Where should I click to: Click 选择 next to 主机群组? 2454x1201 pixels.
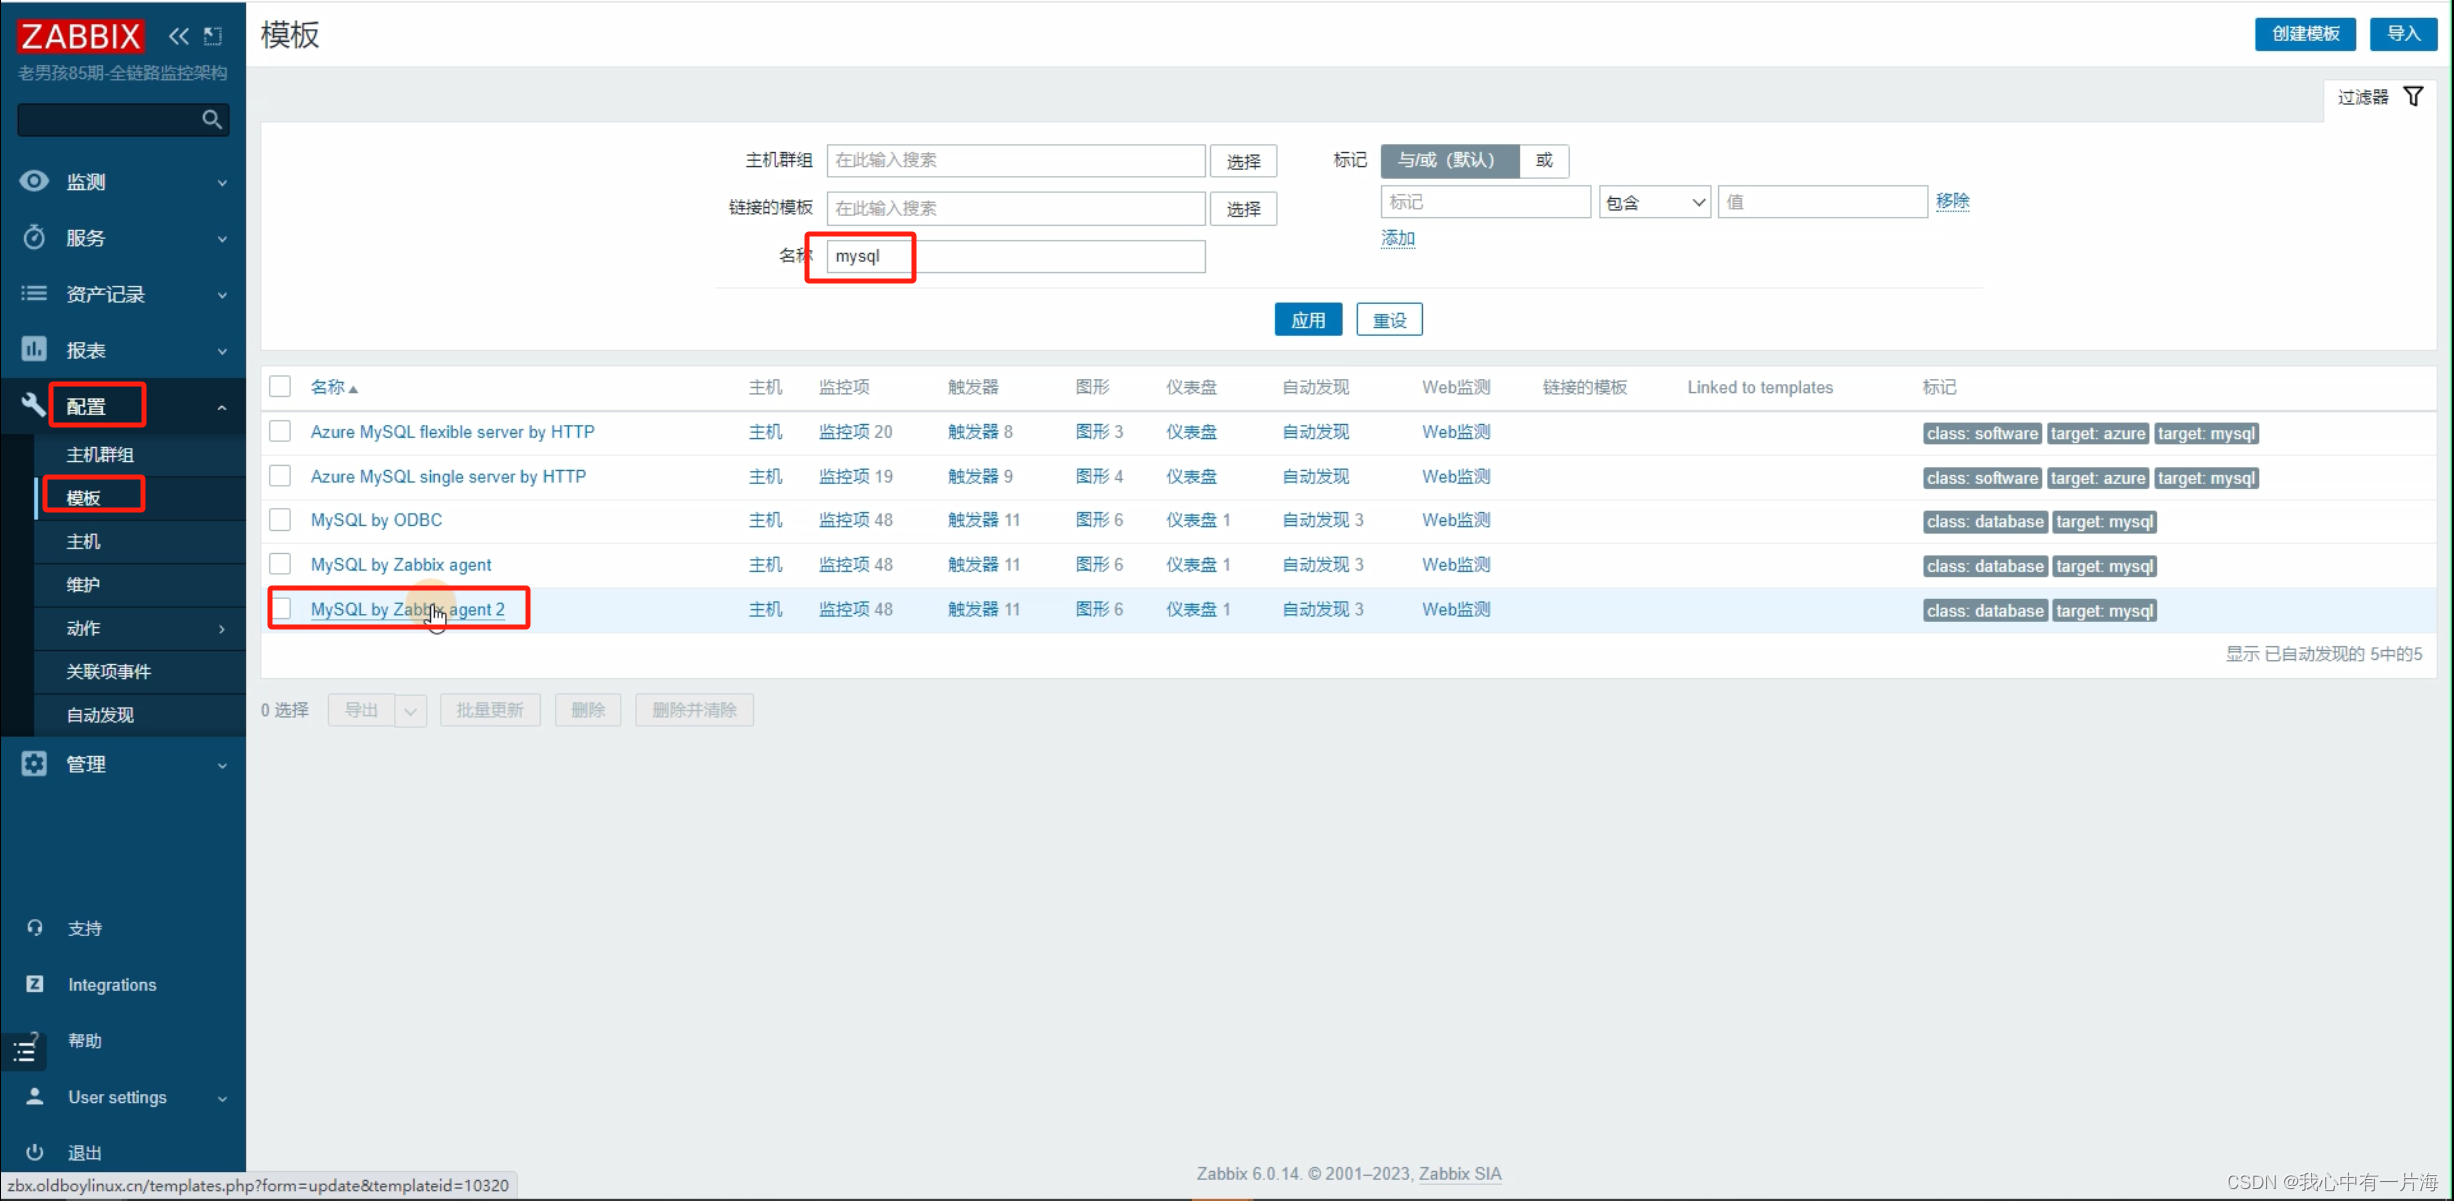click(1243, 161)
